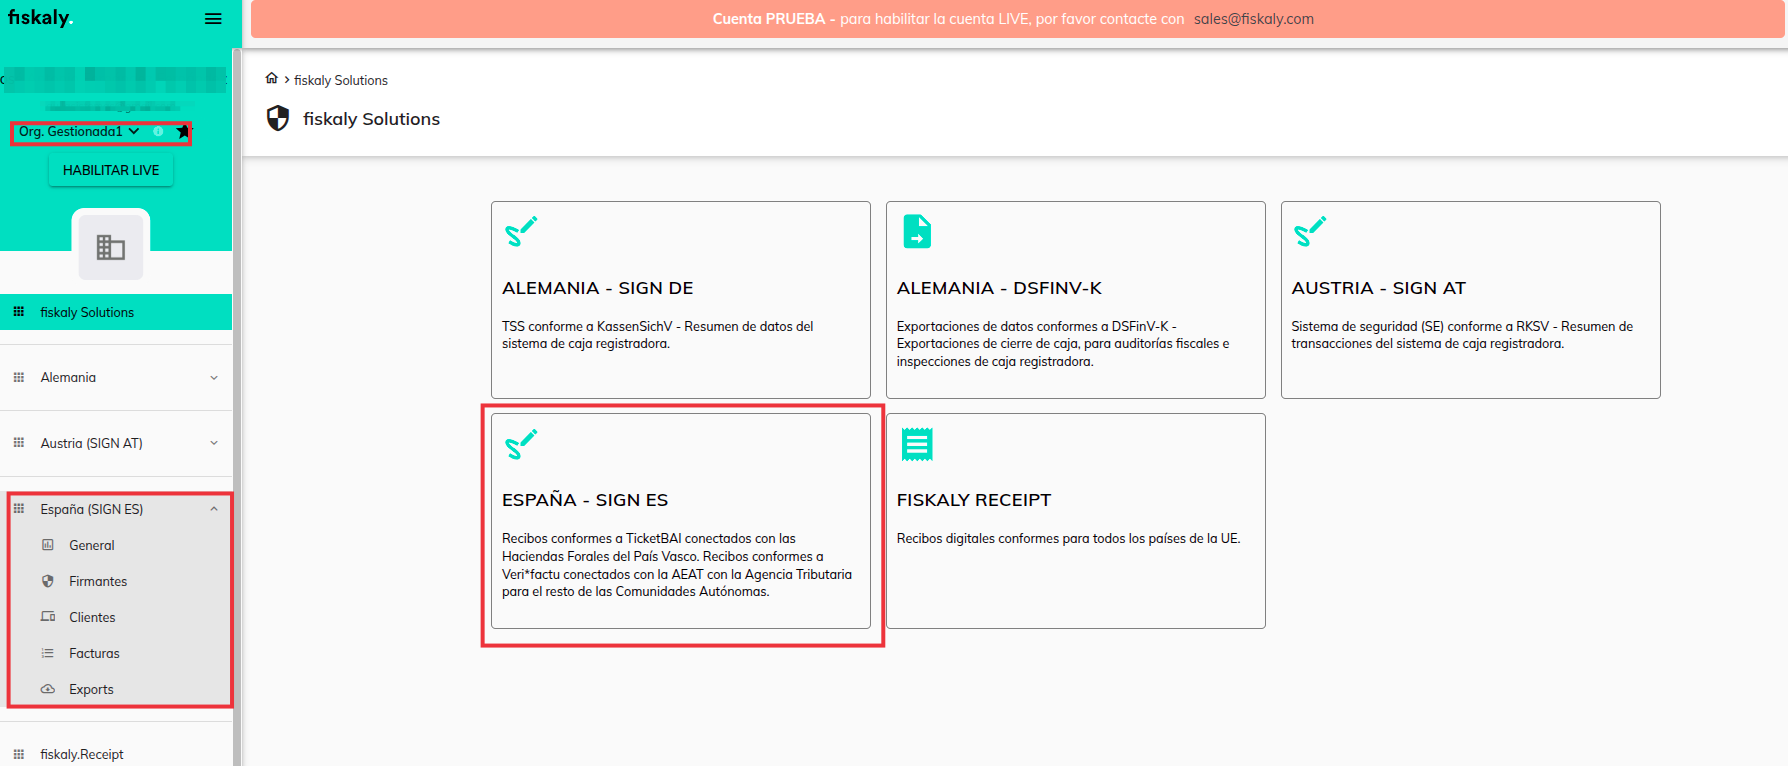This screenshot has width=1788, height=766.
Task: Click the DSFinV-K export file icon
Action: pyautogui.click(x=917, y=231)
